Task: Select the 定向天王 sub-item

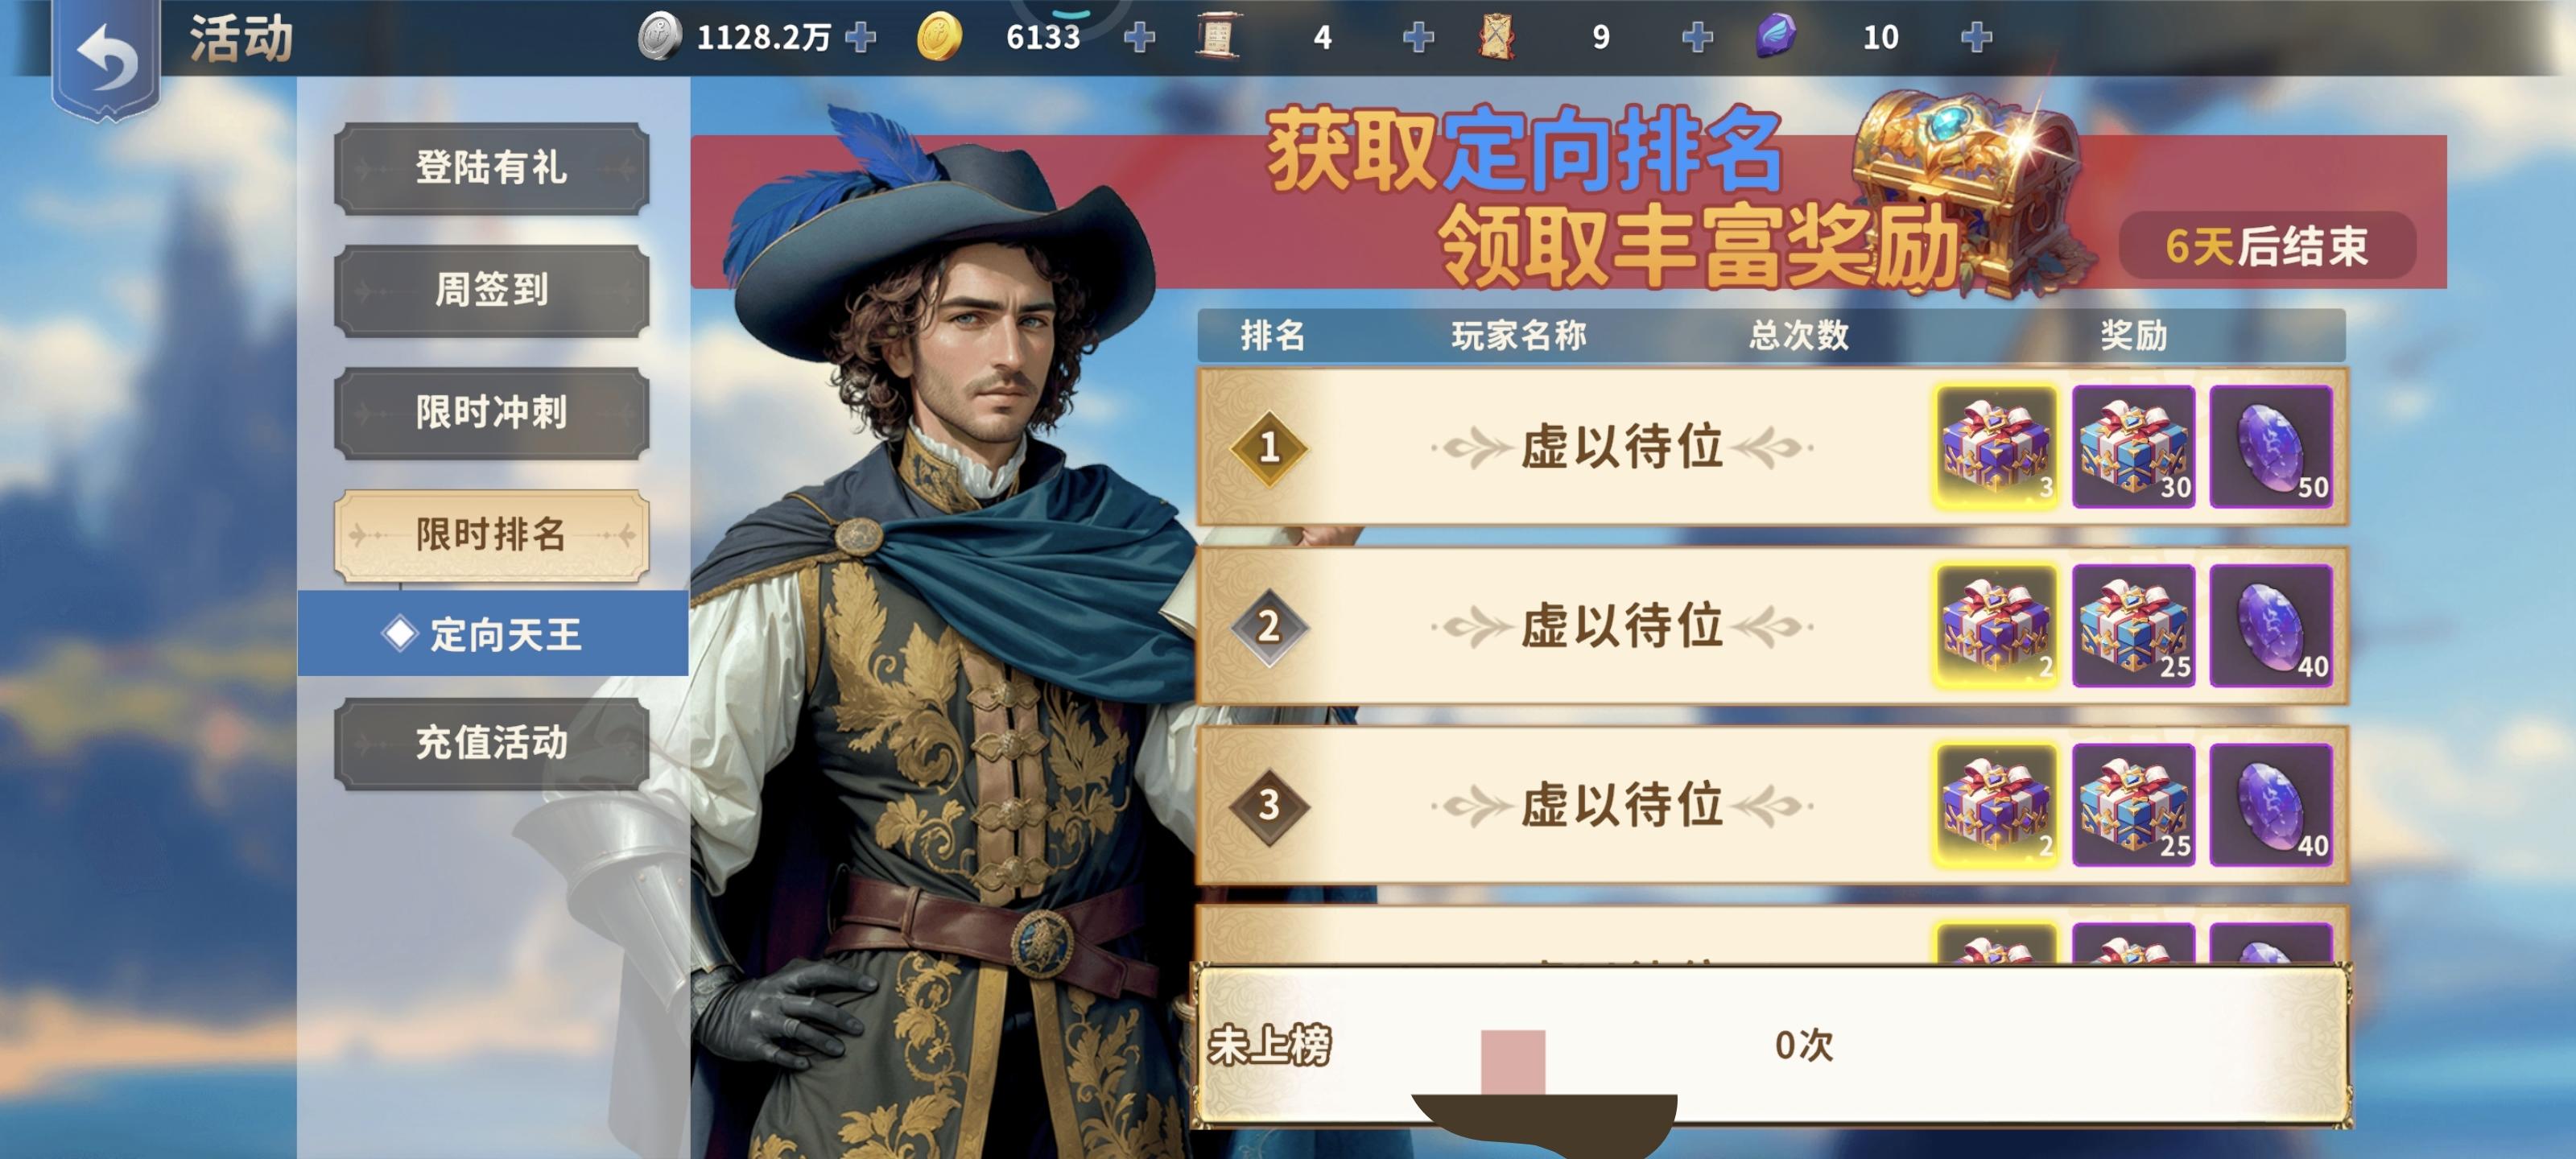Action: tap(493, 633)
